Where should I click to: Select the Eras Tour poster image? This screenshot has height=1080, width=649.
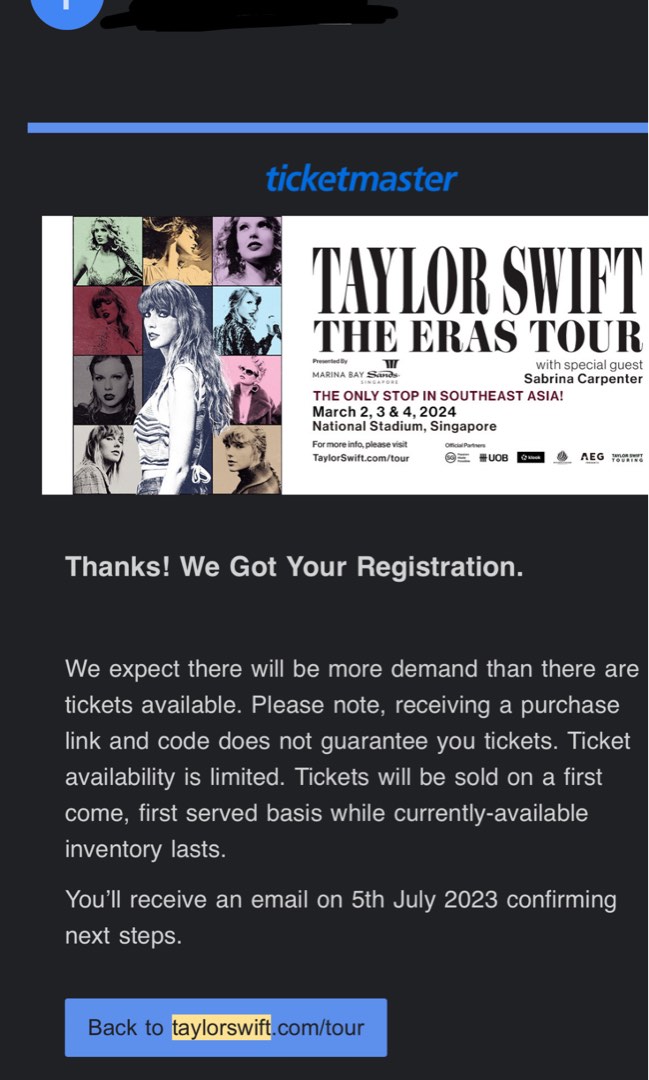coord(345,355)
